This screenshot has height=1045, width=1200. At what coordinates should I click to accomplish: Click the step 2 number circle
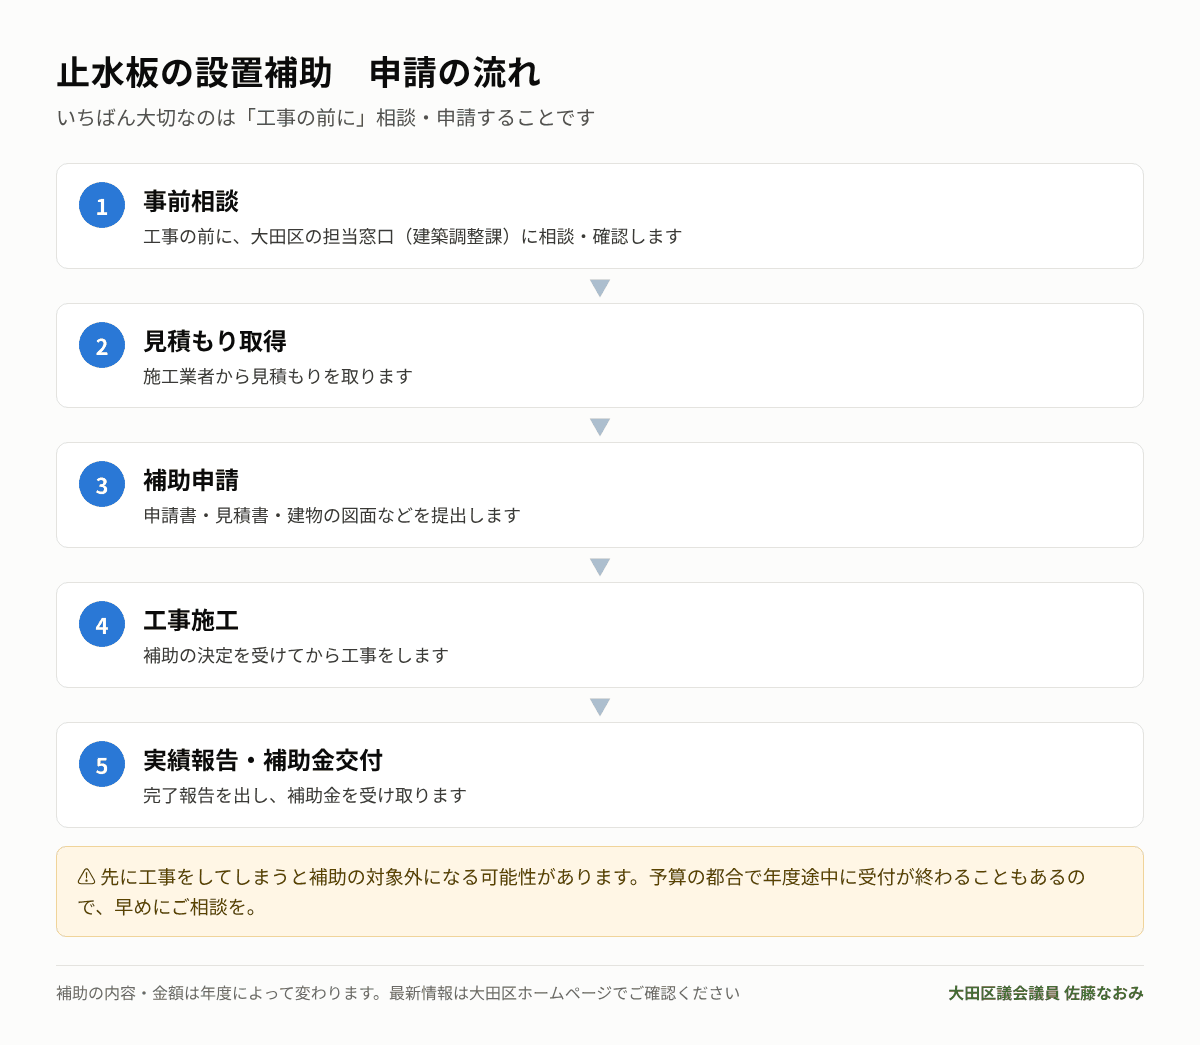pyautogui.click(x=102, y=345)
